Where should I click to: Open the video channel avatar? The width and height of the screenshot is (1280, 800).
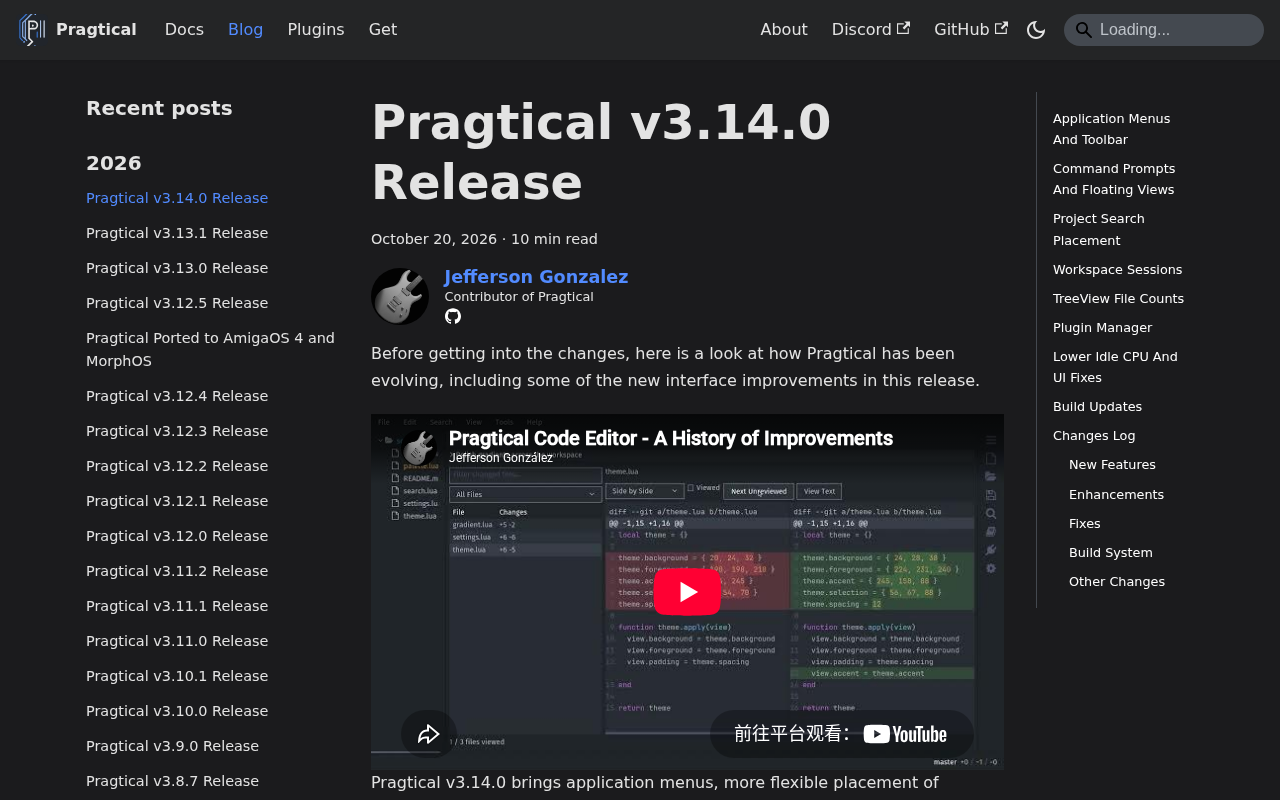[x=420, y=447]
